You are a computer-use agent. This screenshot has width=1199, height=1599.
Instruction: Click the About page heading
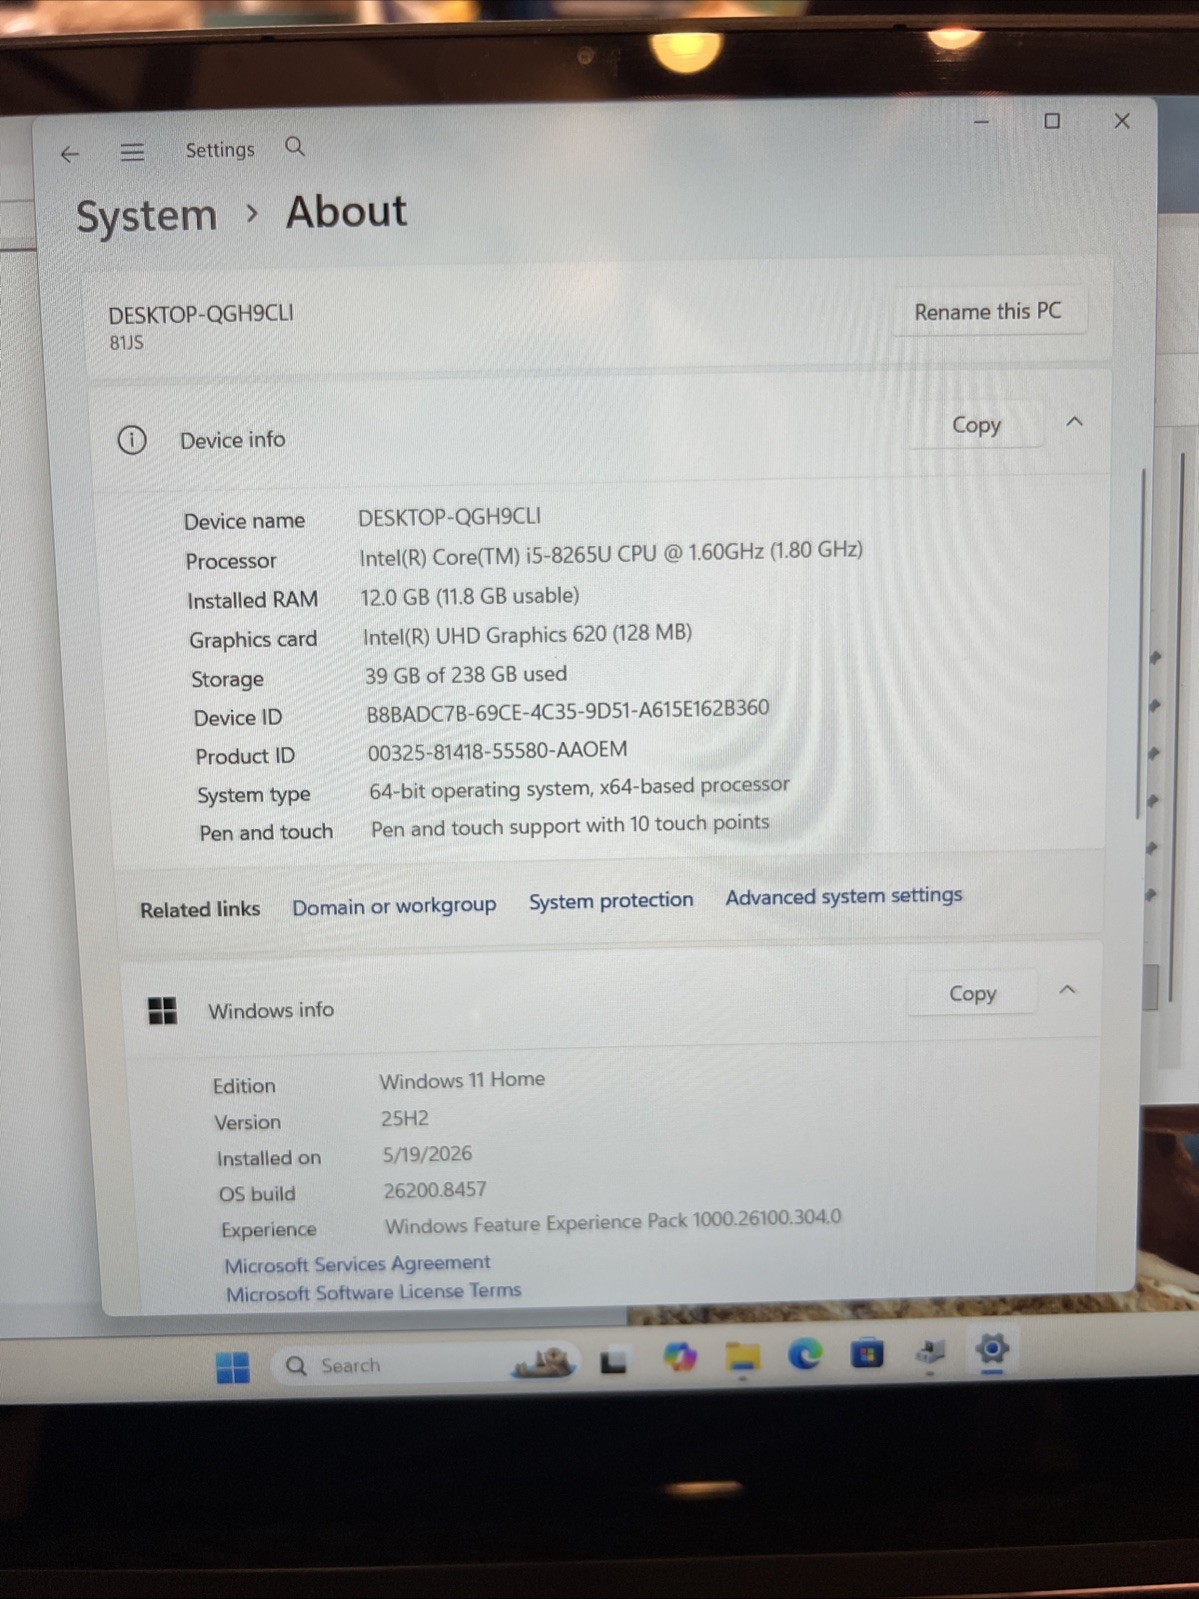coord(346,212)
